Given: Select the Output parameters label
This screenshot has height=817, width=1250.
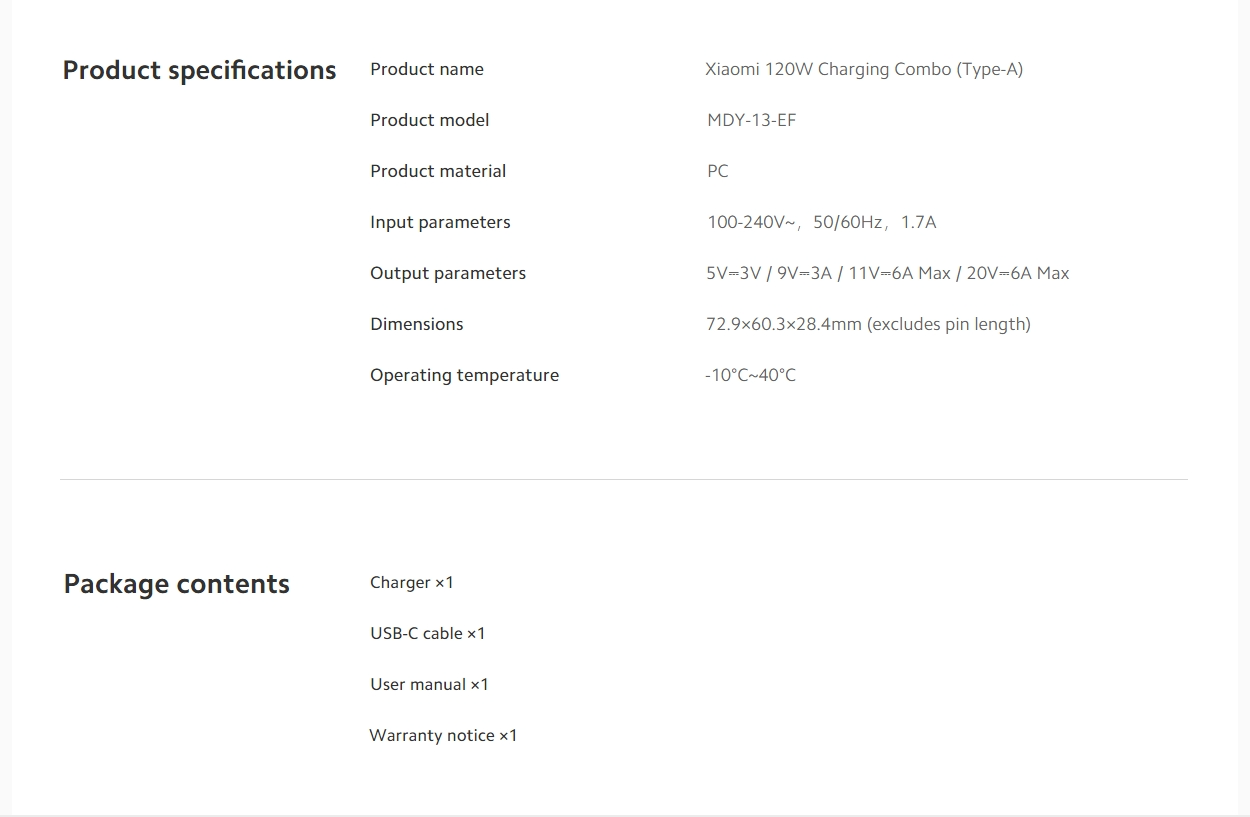Looking at the screenshot, I should [x=448, y=273].
